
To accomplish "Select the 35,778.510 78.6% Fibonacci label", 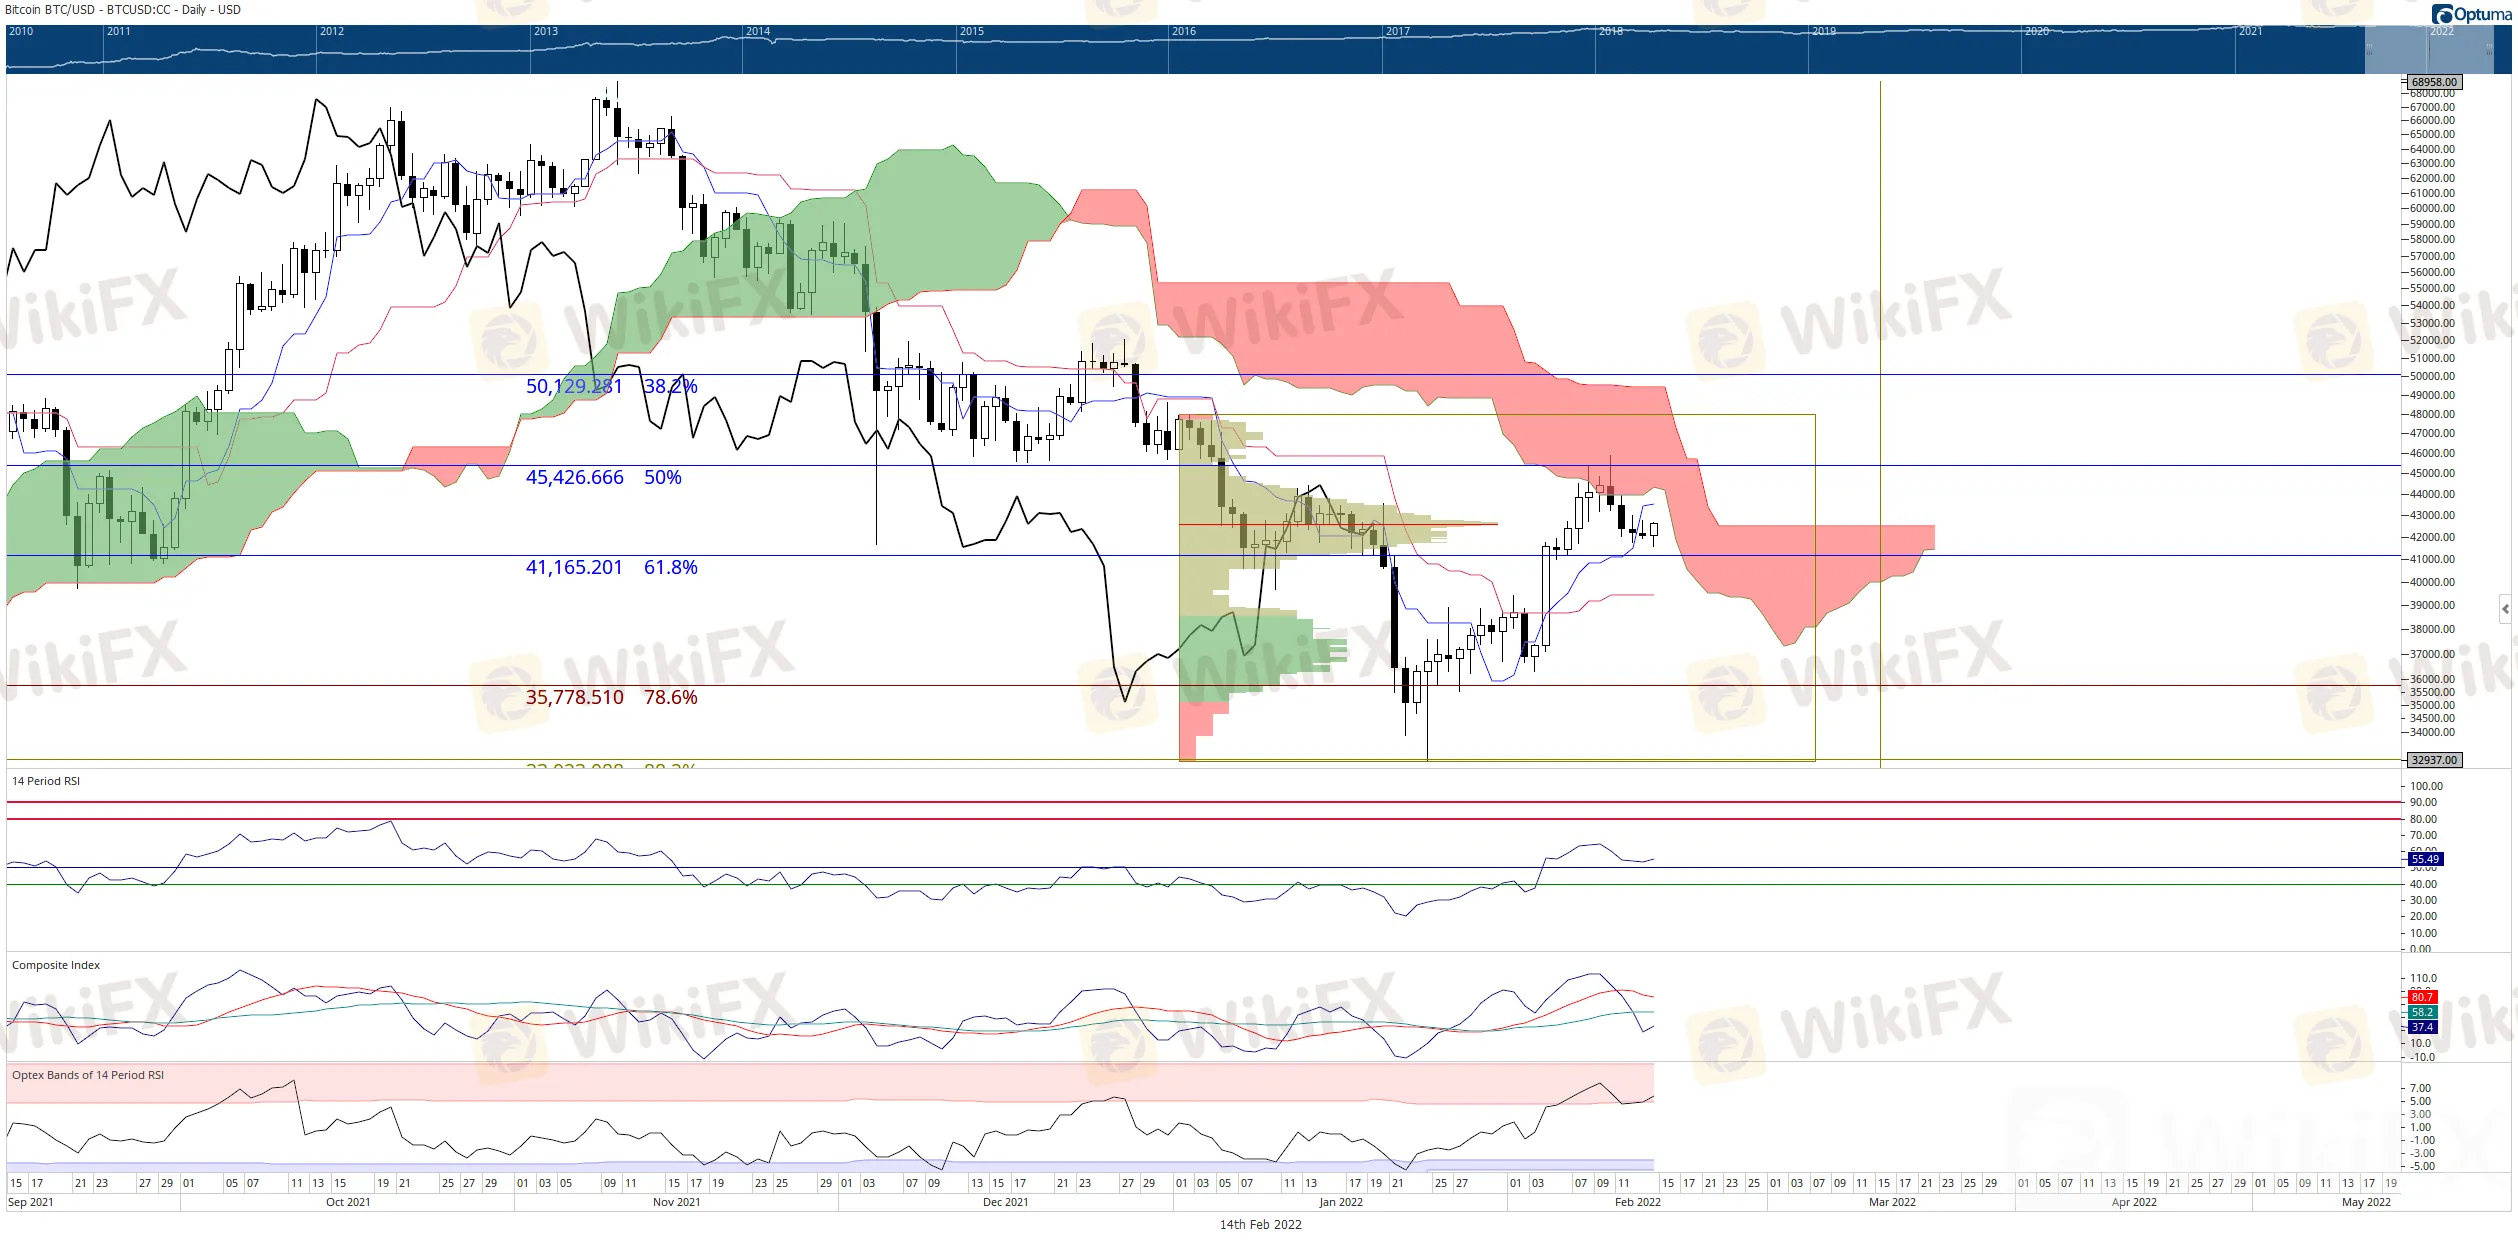I will (611, 697).
